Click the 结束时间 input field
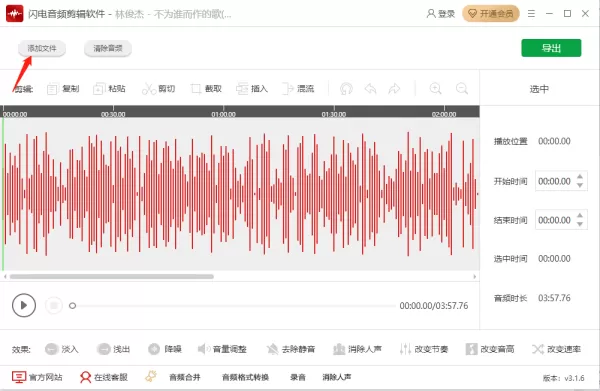Screen dimensions: 600x391 click(561, 220)
